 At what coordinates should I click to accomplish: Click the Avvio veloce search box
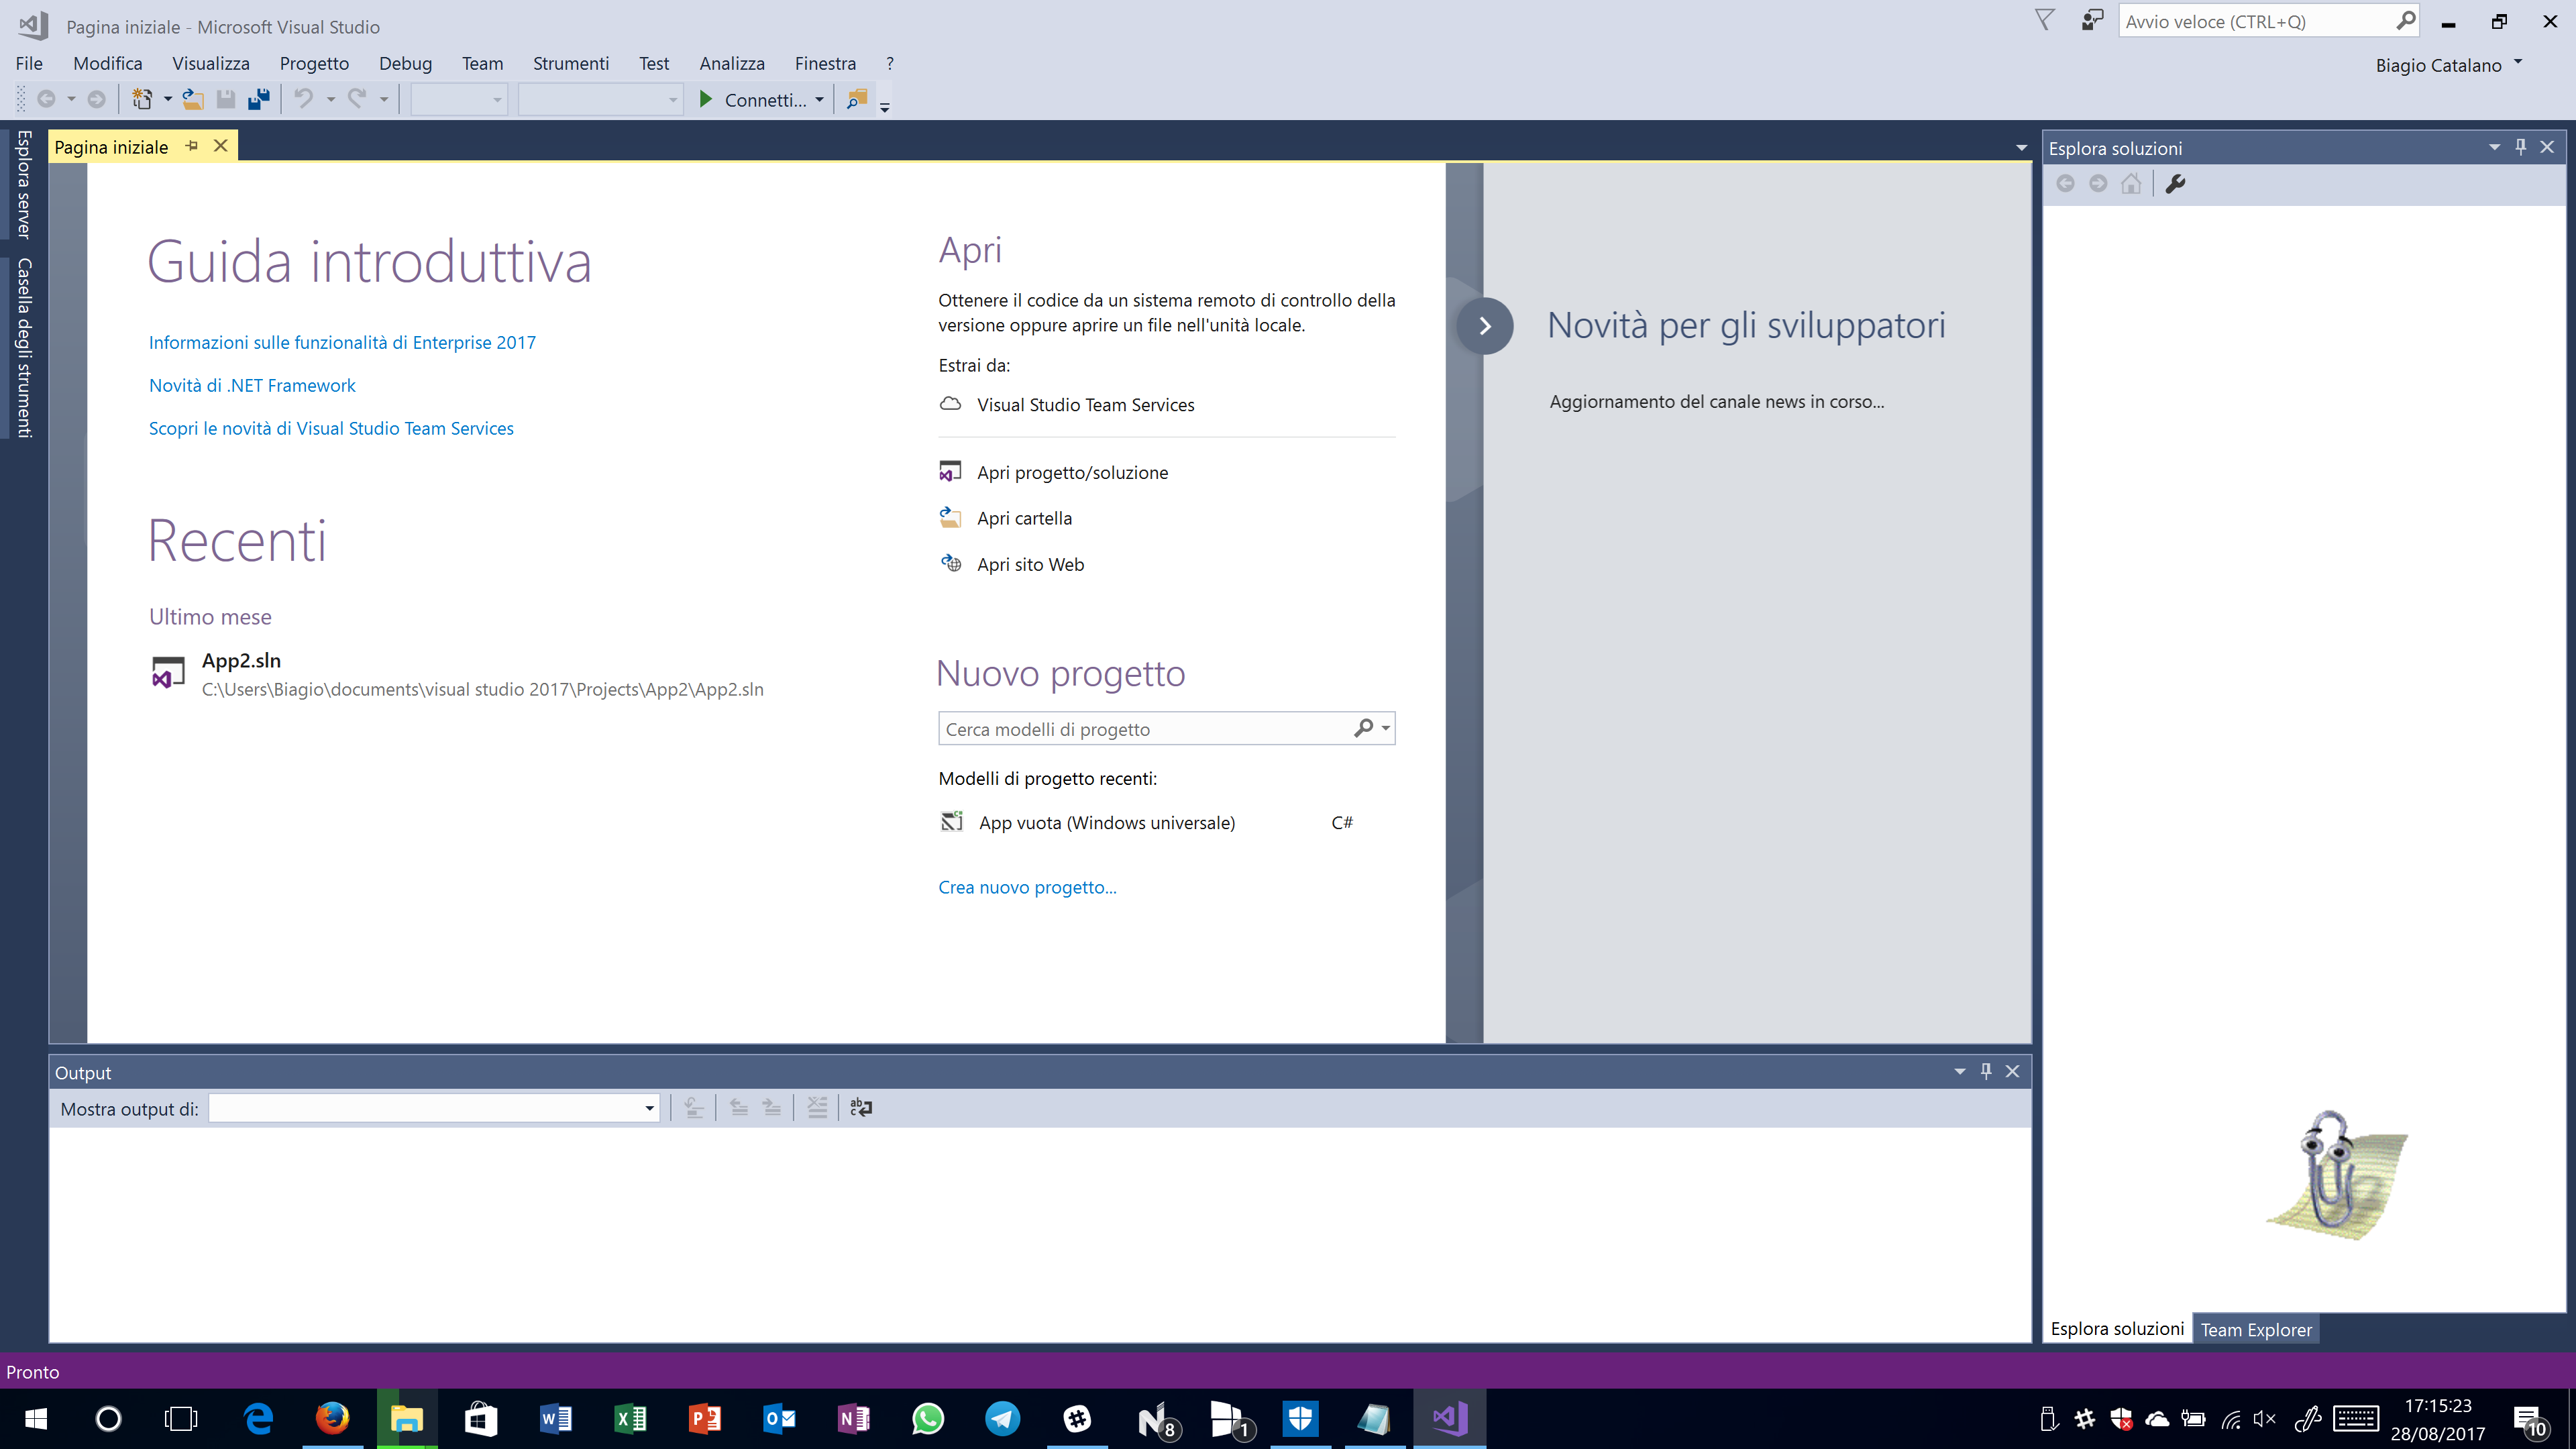[x=2256, y=21]
